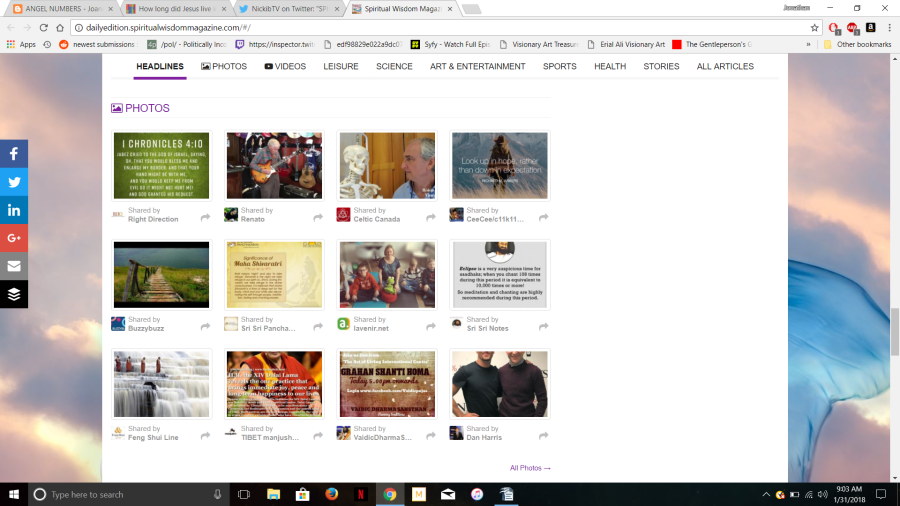Share page via the Facebook sidebar icon
Screen dimensions: 900x506
[14, 154]
